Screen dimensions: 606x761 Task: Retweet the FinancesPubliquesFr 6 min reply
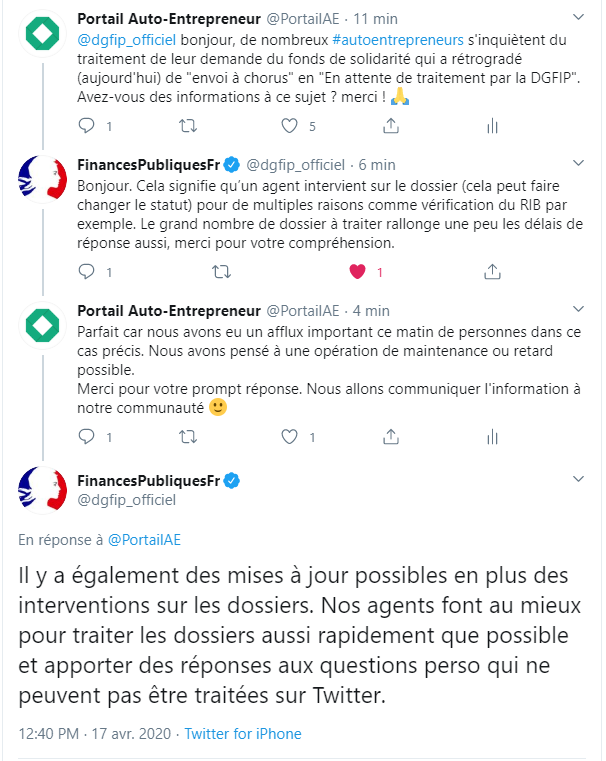pos(222,272)
